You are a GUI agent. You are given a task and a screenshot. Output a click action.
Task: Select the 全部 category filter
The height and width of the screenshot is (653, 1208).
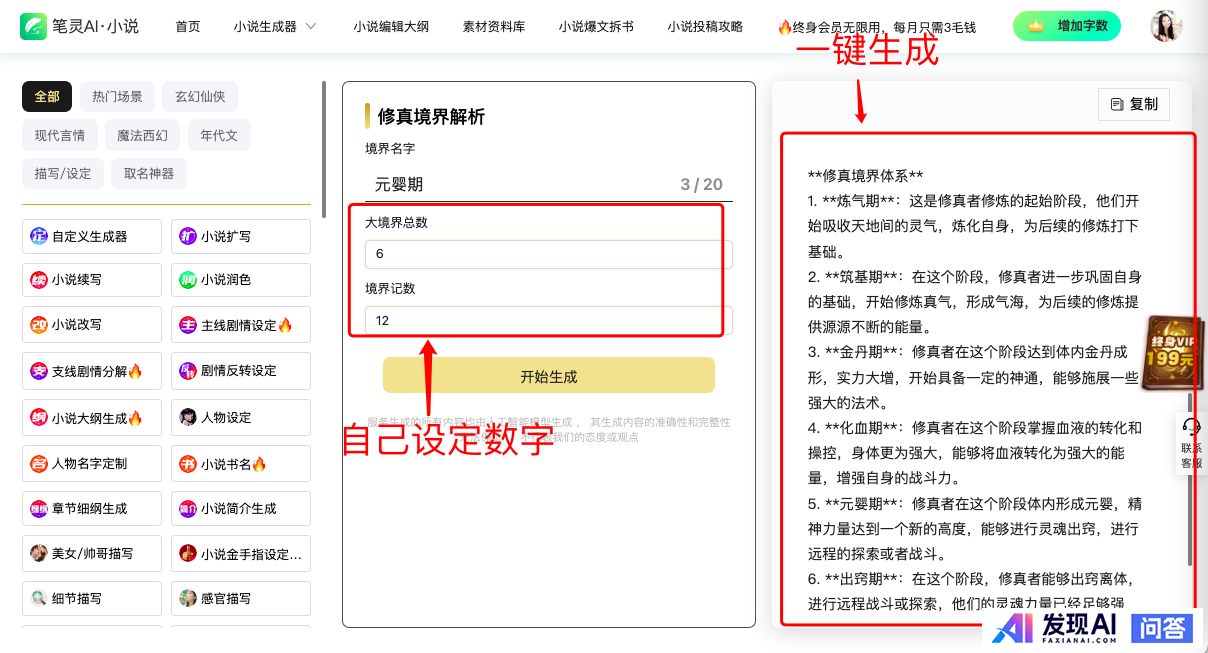click(x=47, y=97)
